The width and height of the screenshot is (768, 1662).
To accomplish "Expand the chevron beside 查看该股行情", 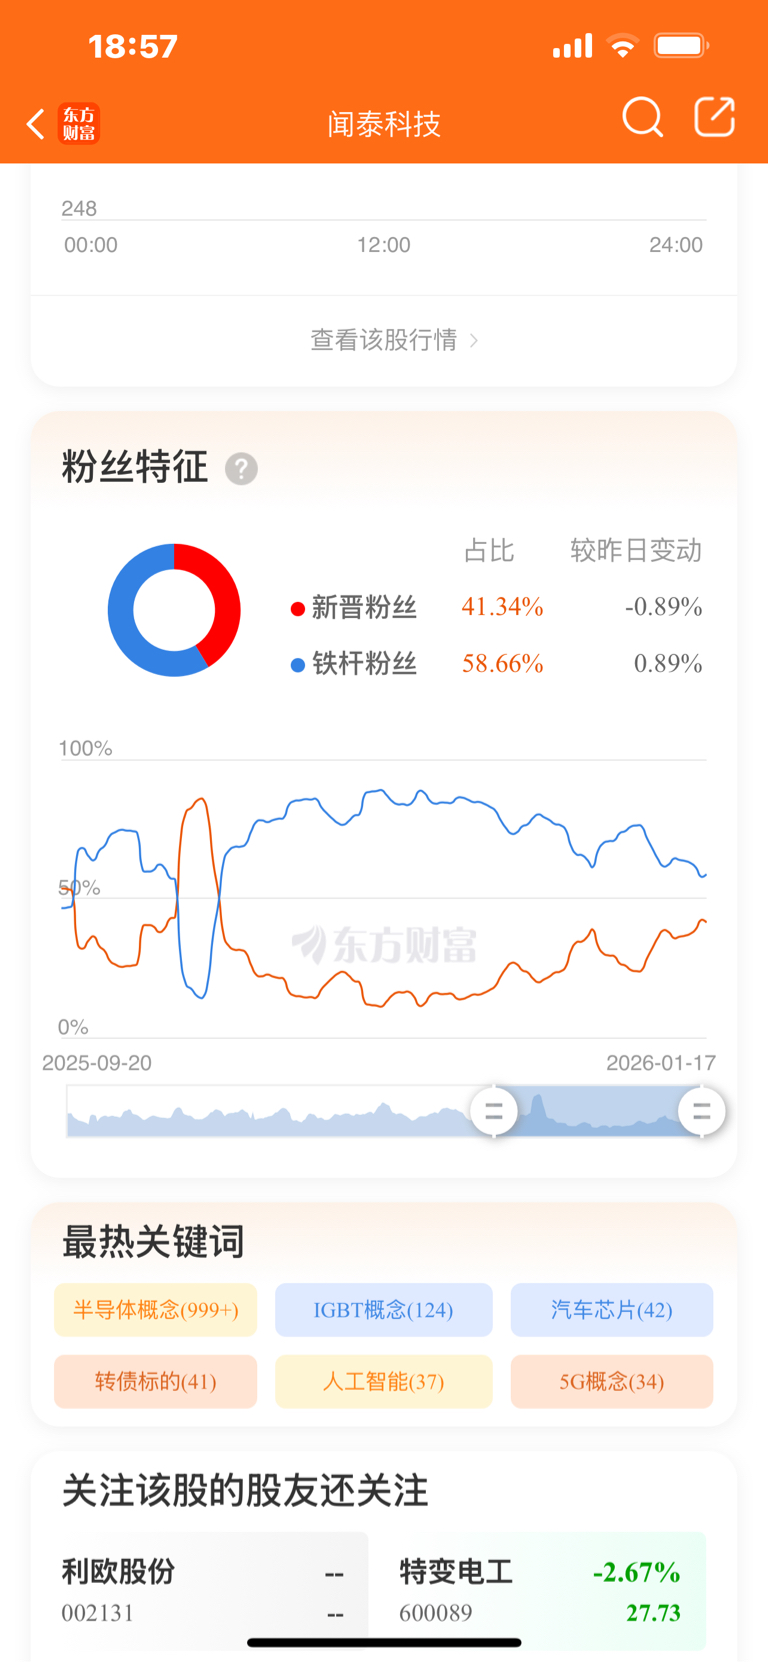I will click(x=474, y=341).
